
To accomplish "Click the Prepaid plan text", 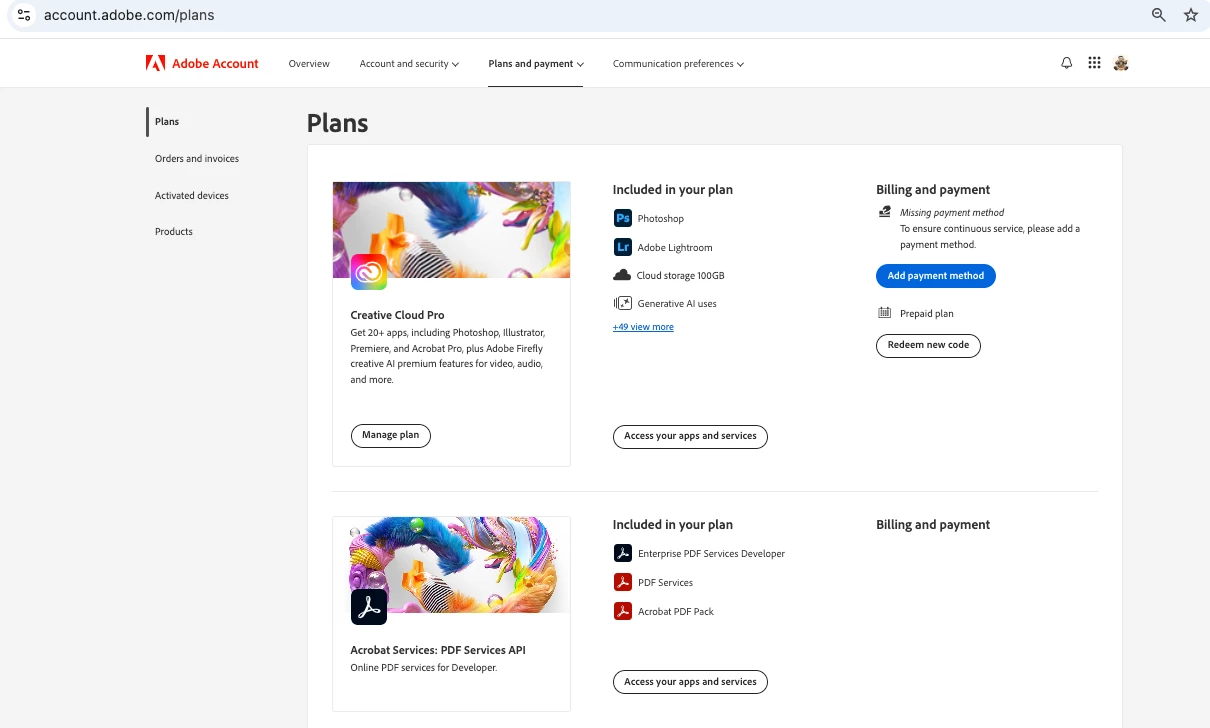I will tap(927, 314).
